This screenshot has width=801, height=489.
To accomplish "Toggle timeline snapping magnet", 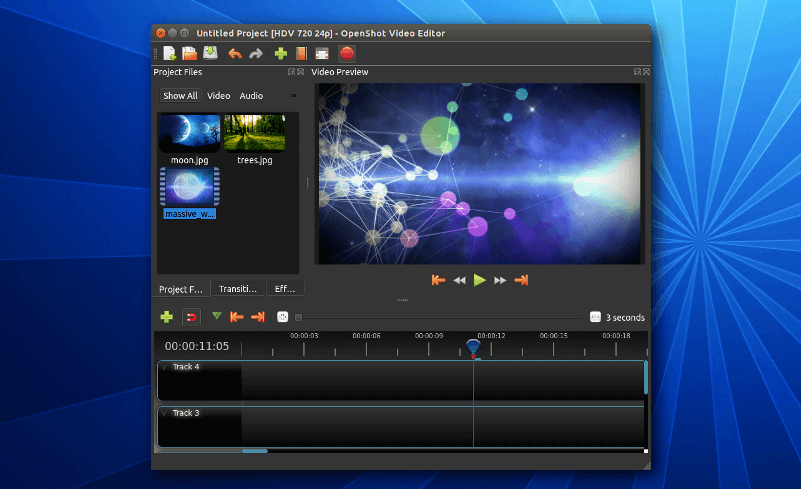I will coord(192,317).
